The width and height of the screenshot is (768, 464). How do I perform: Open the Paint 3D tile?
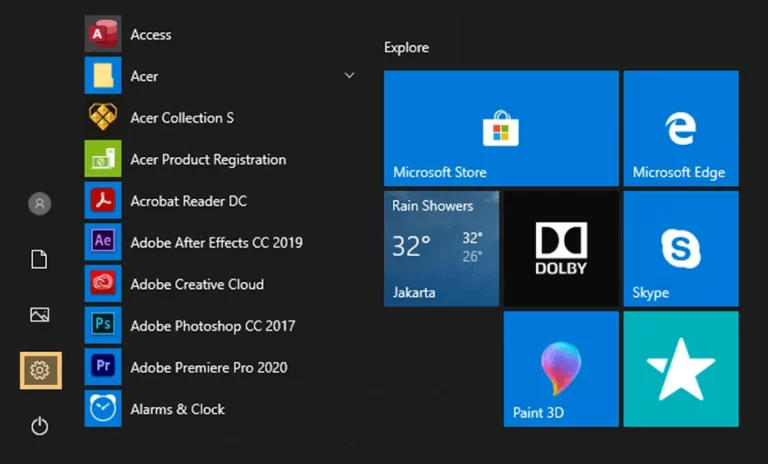coord(561,369)
